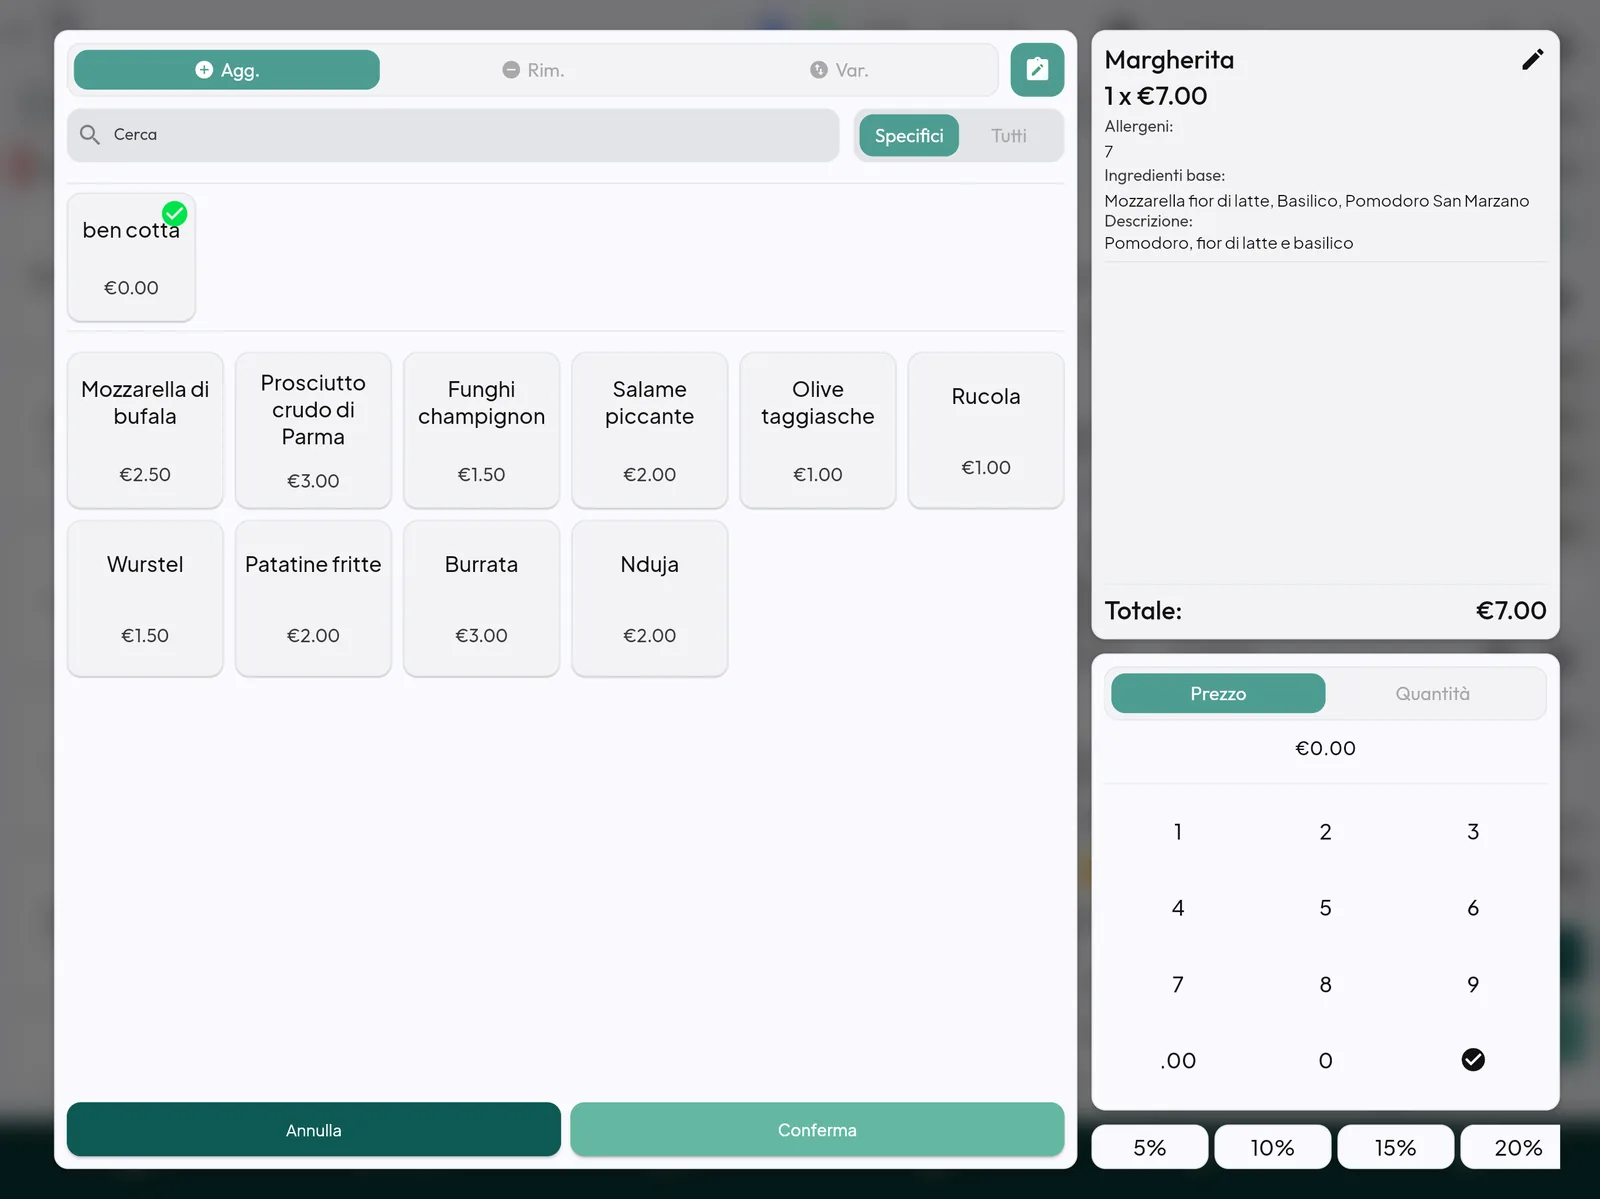Click the green check badge on ben cotta
The image size is (1600, 1199).
(175, 213)
